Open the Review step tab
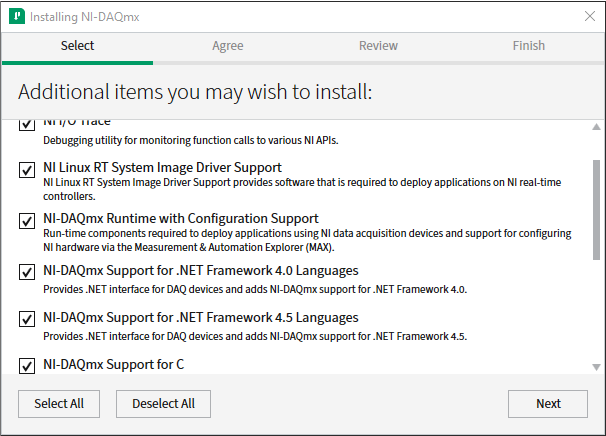This screenshot has height=436, width=606. click(x=378, y=46)
